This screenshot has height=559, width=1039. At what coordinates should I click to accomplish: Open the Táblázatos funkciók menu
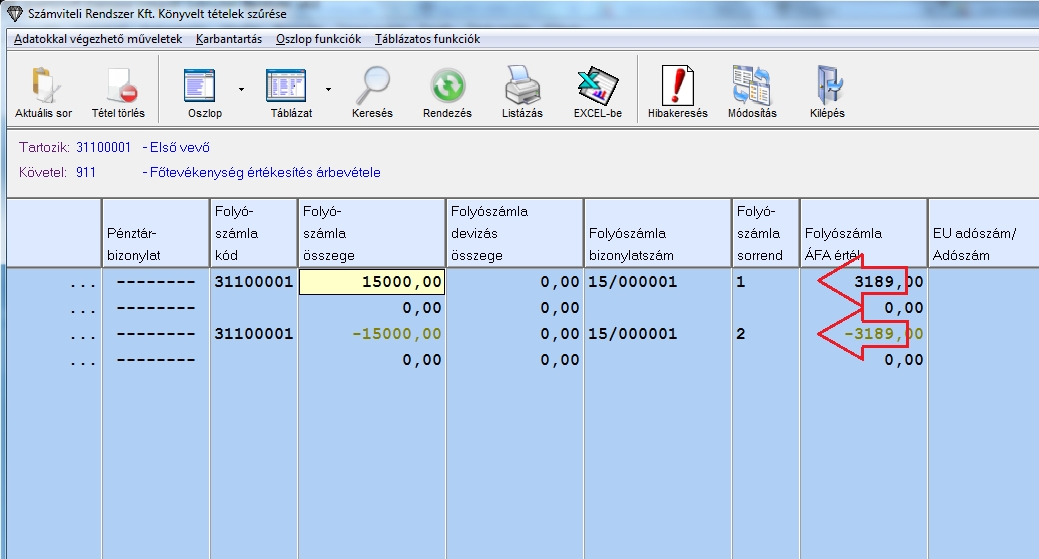(x=427, y=39)
